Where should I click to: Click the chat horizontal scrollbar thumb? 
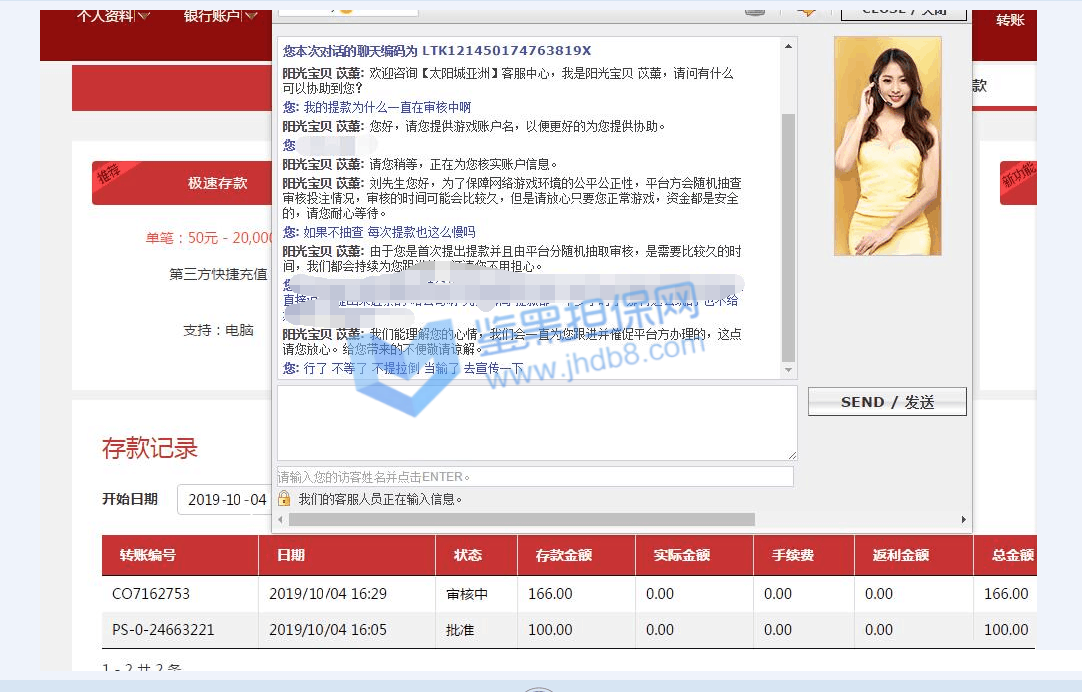[520, 520]
